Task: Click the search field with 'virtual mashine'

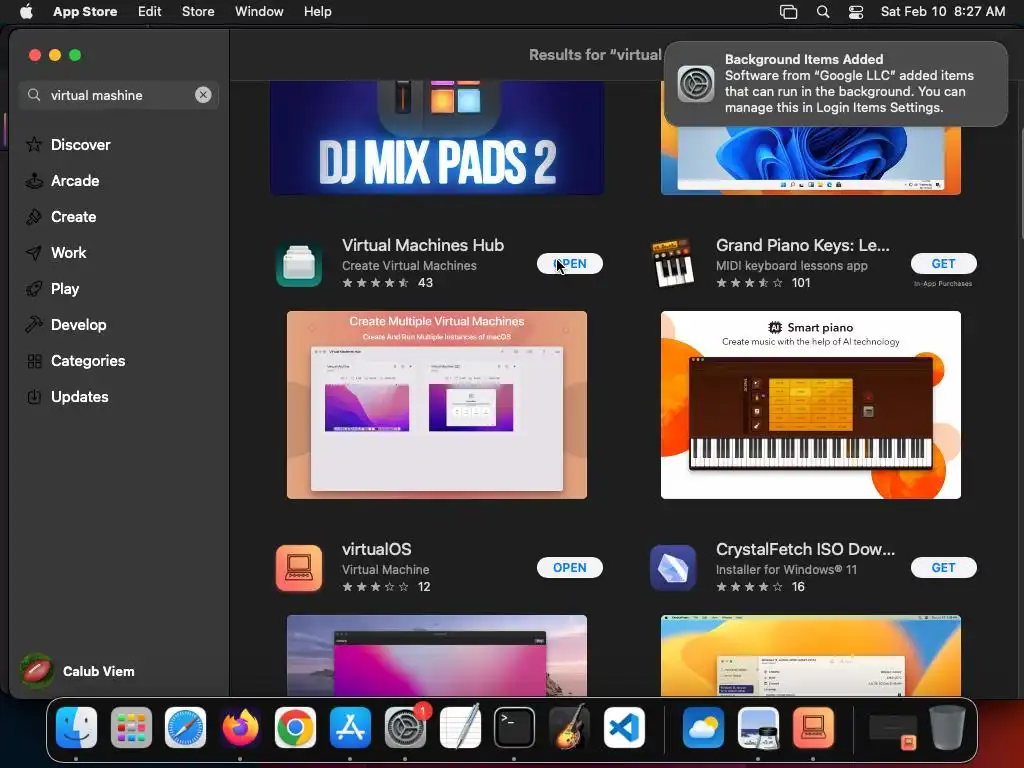Action: [x=119, y=95]
